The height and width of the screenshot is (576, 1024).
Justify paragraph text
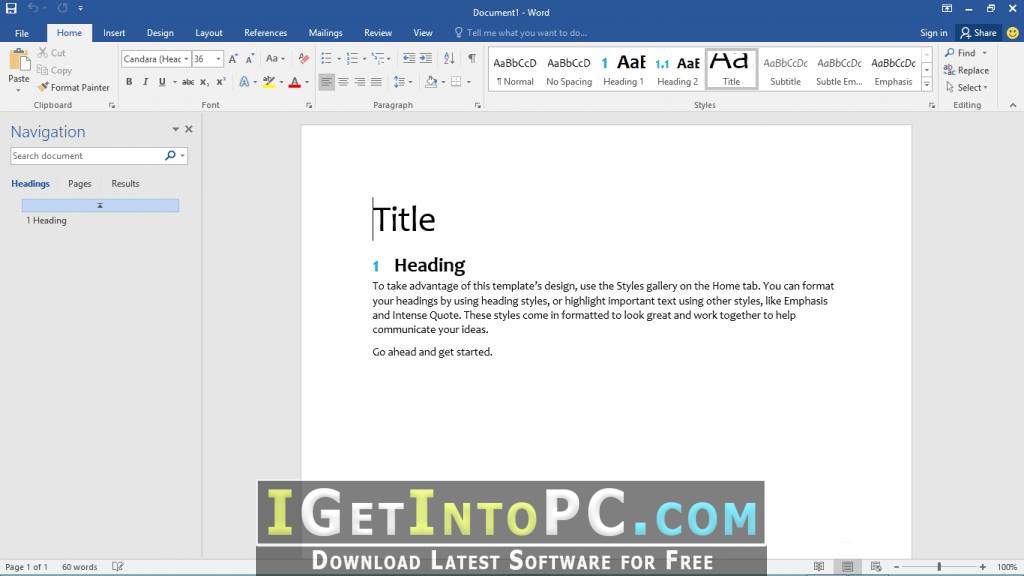coord(376,82)
